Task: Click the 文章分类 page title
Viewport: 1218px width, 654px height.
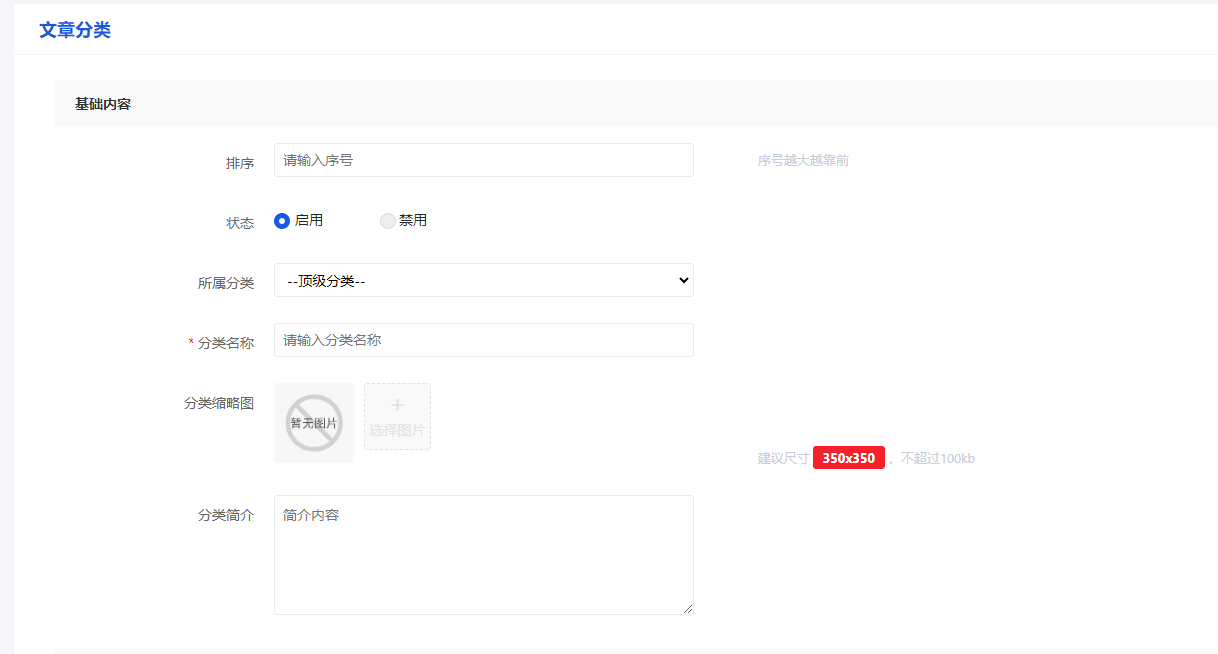Action: point(75,30)
